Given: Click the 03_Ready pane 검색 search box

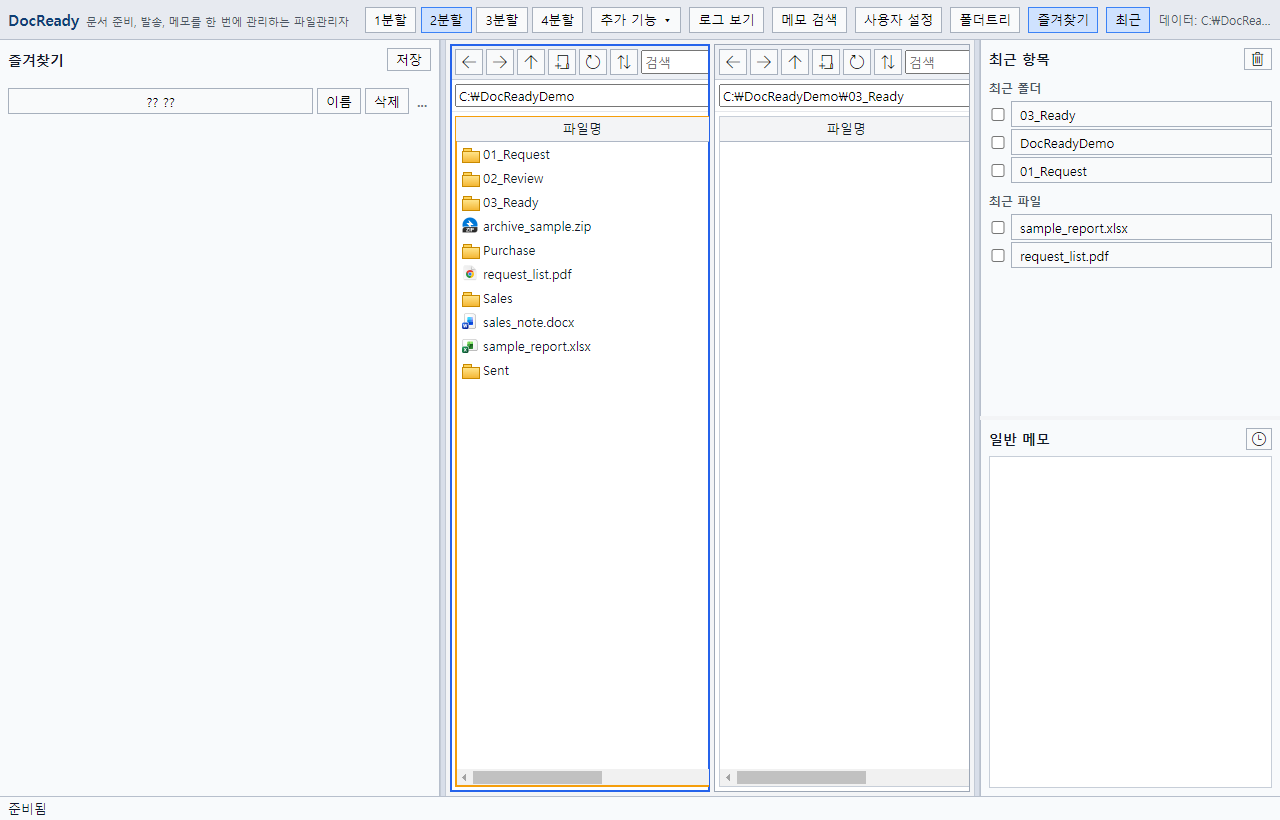Looking at the screenshot, I should [937, 62].
